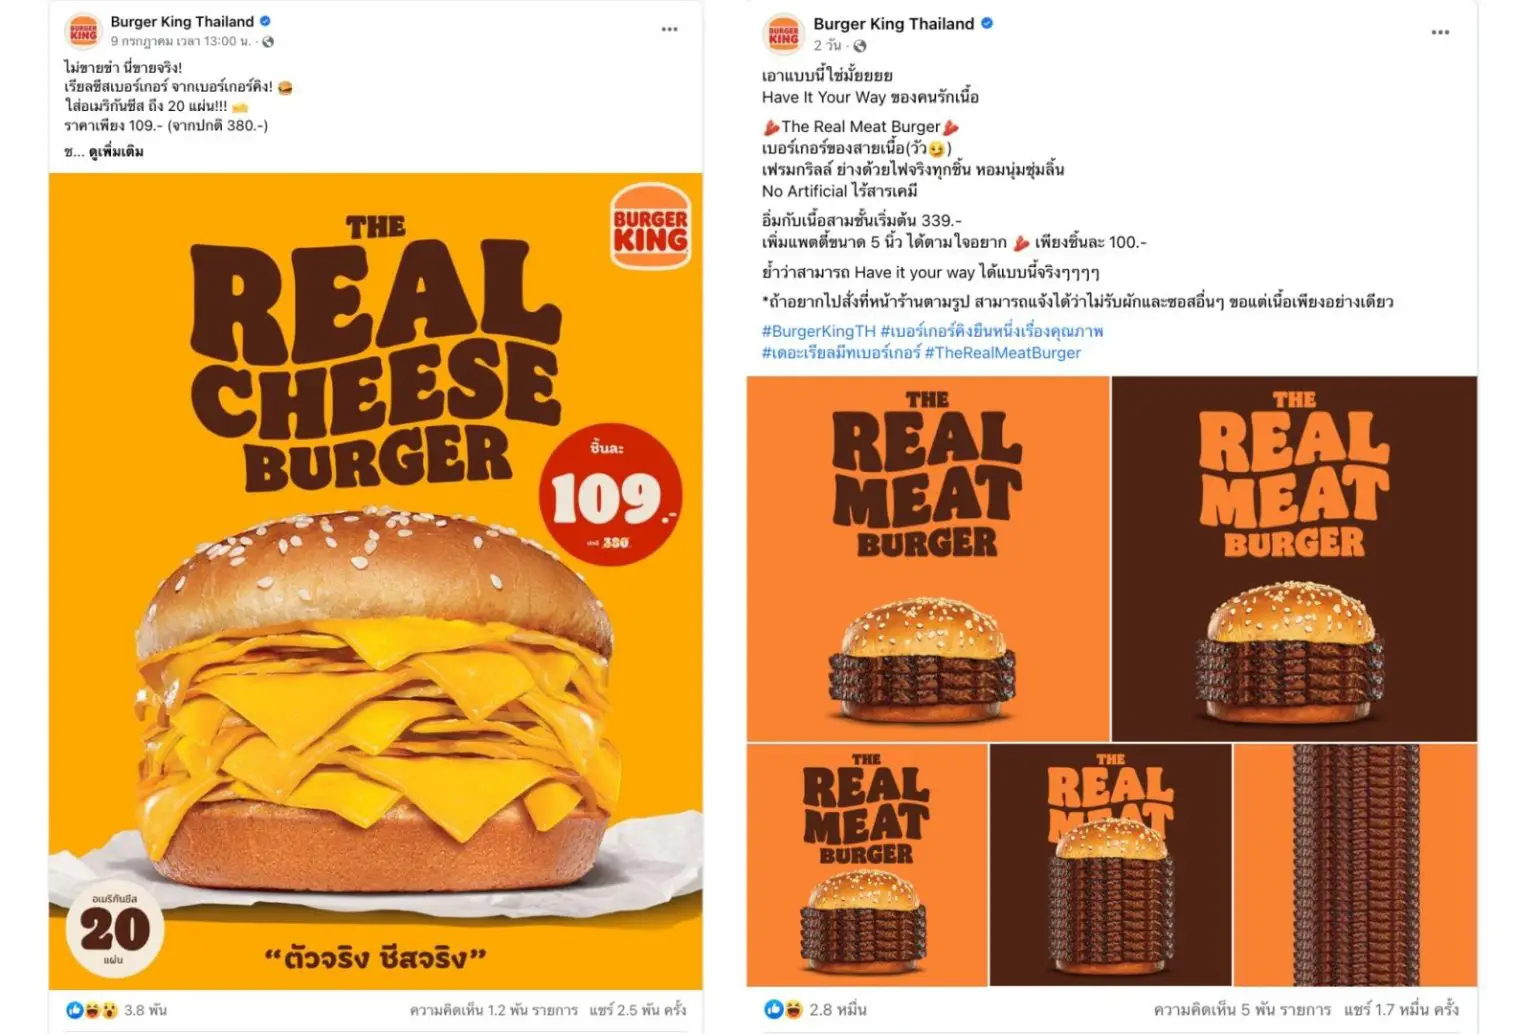Open the options menu on the cheeseburger post

tap(668, 29)
